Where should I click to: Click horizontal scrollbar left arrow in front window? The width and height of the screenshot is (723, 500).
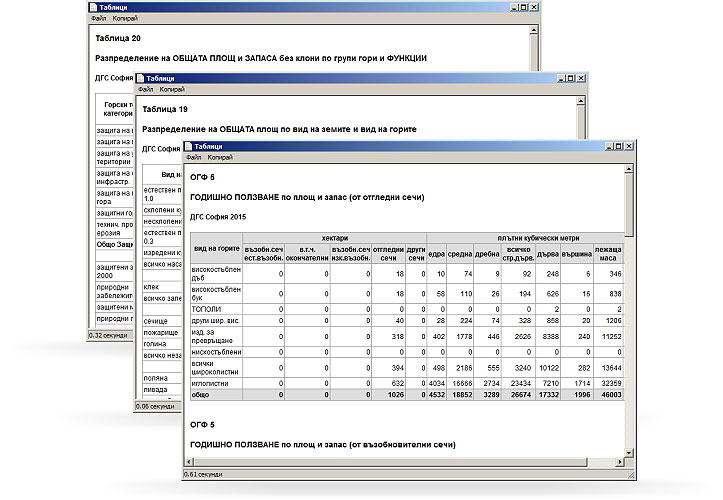(189, 462)
